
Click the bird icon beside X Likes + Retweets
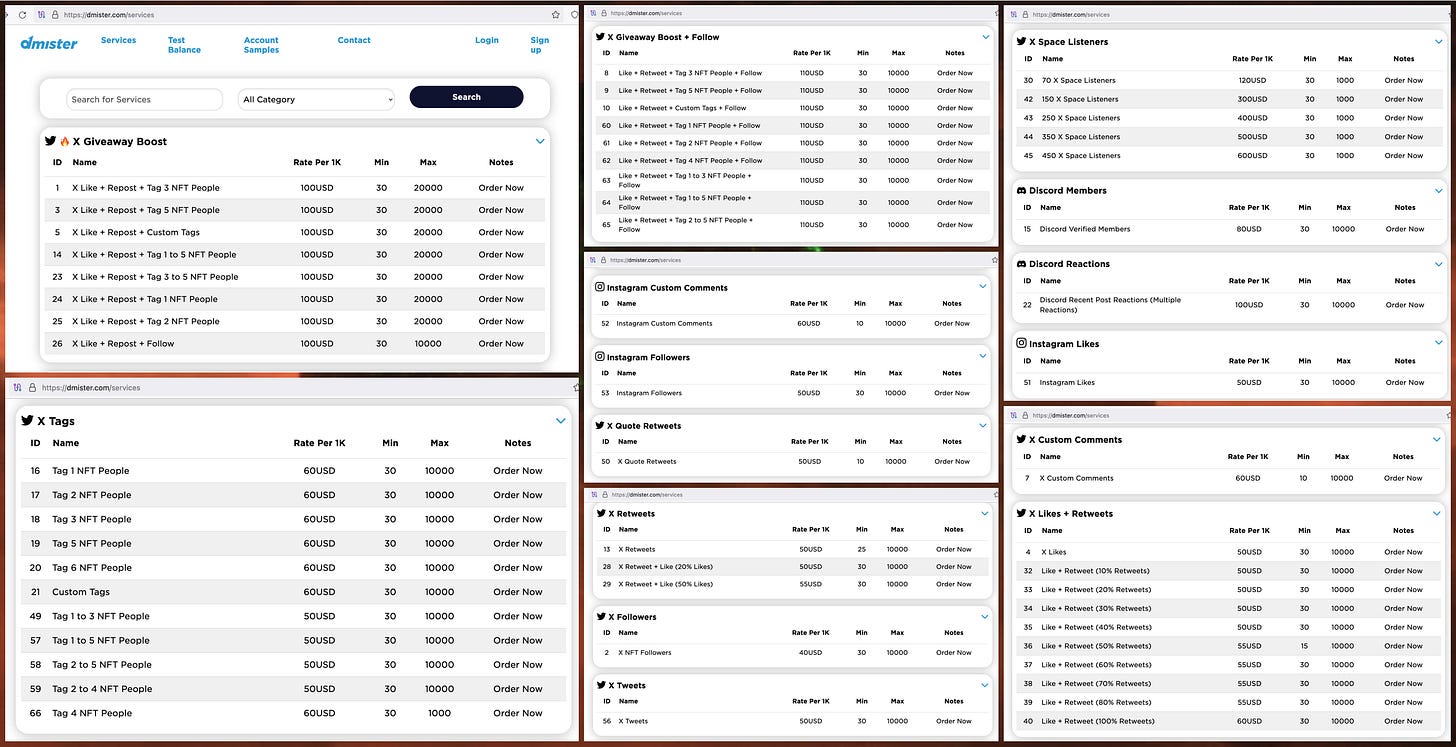[x=1021, y=513]
